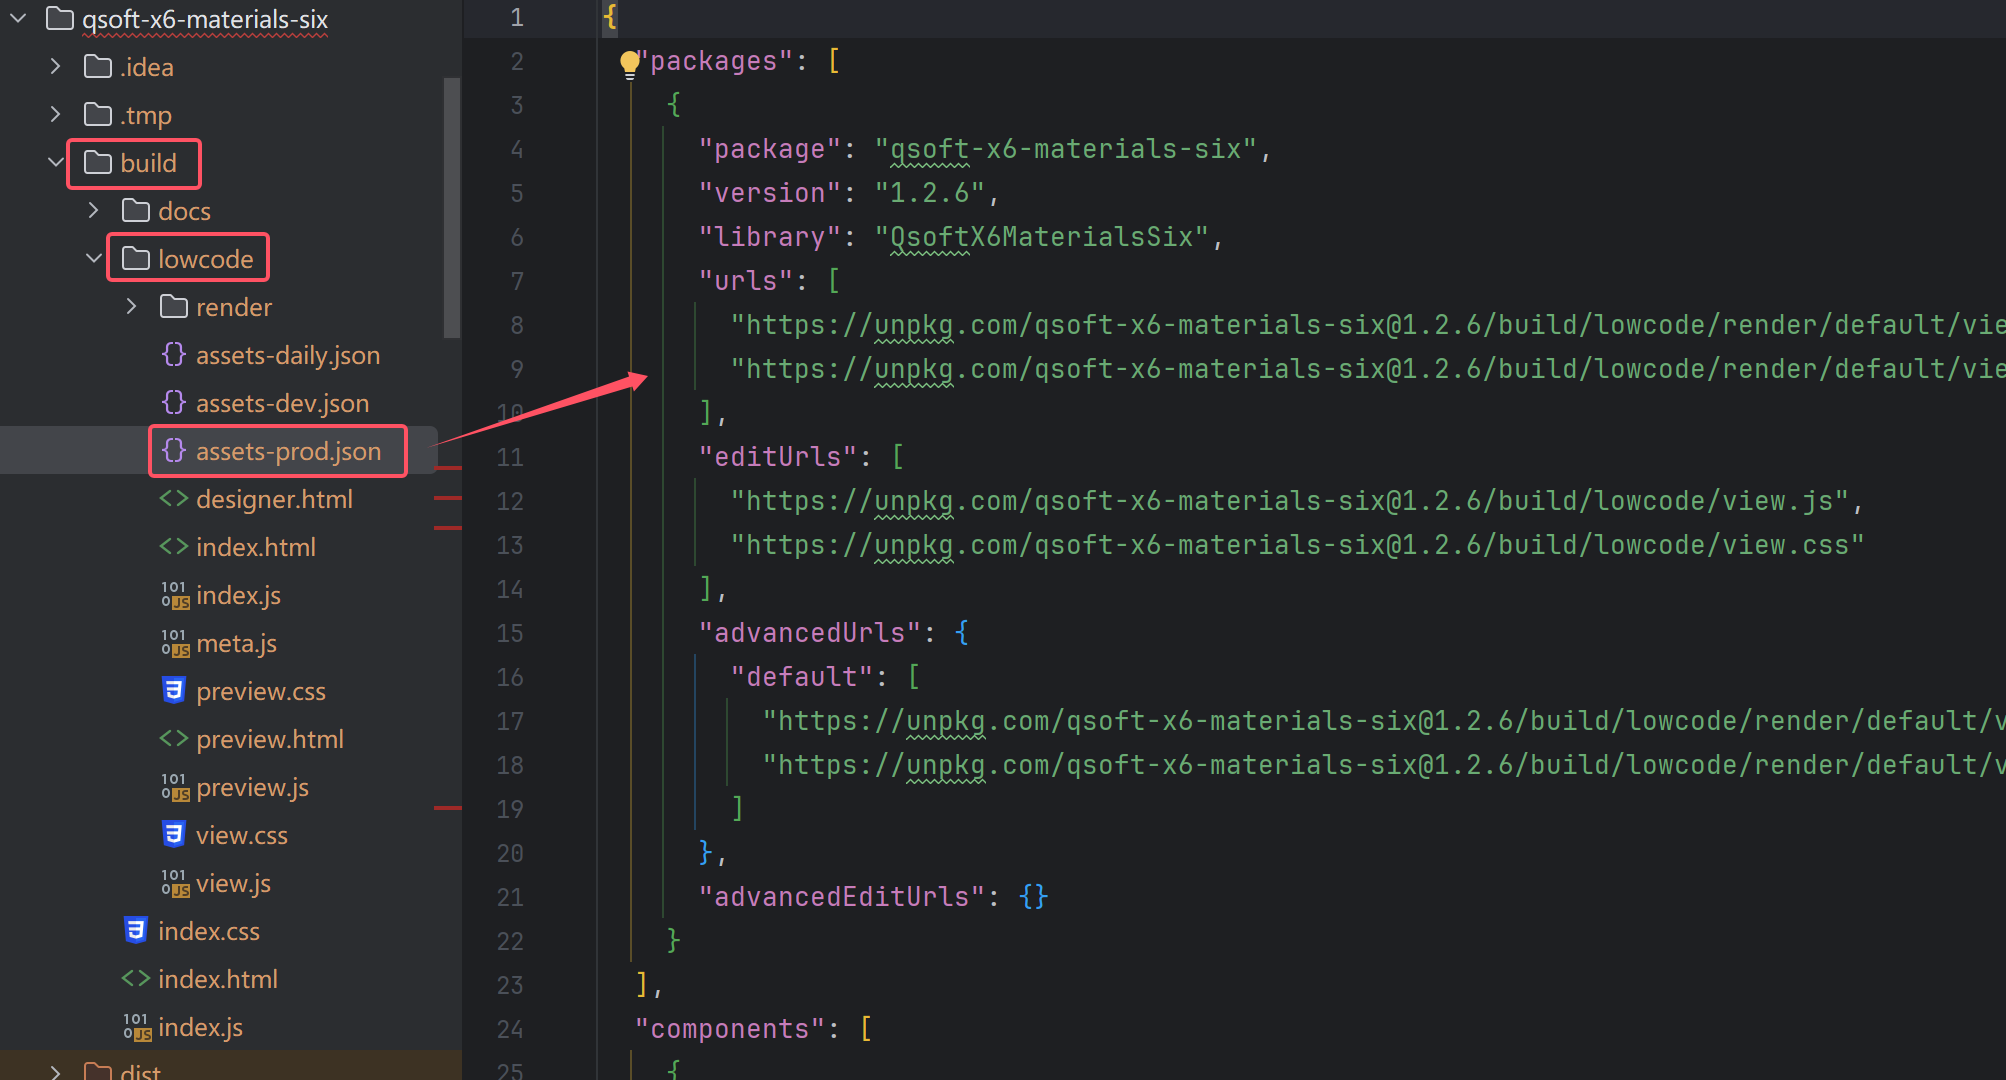Collapse the lowcode folder arrow
This screenshot has height=1080, width=2006.
[94, 259]
